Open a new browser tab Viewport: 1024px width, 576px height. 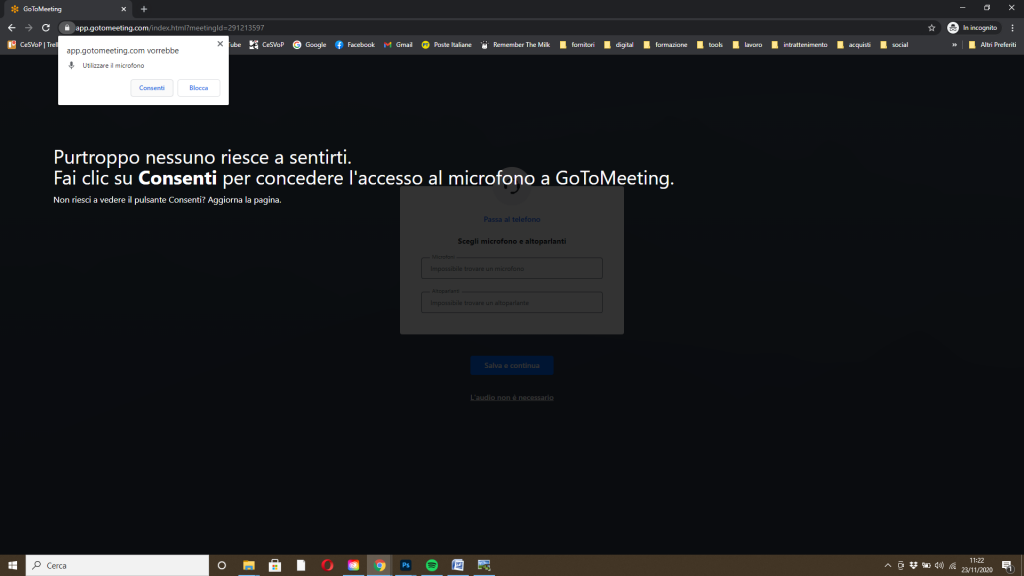tap(144, 9)
